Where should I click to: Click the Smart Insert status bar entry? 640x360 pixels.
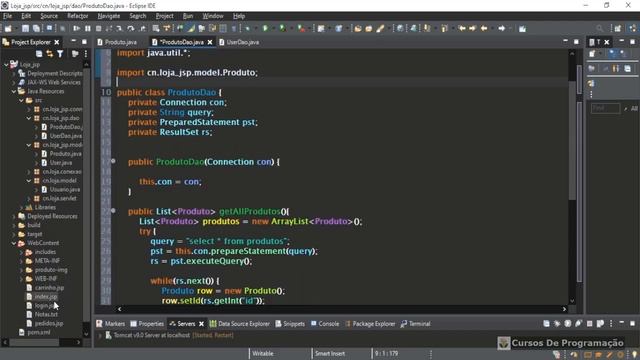click(x=330, y=353)
